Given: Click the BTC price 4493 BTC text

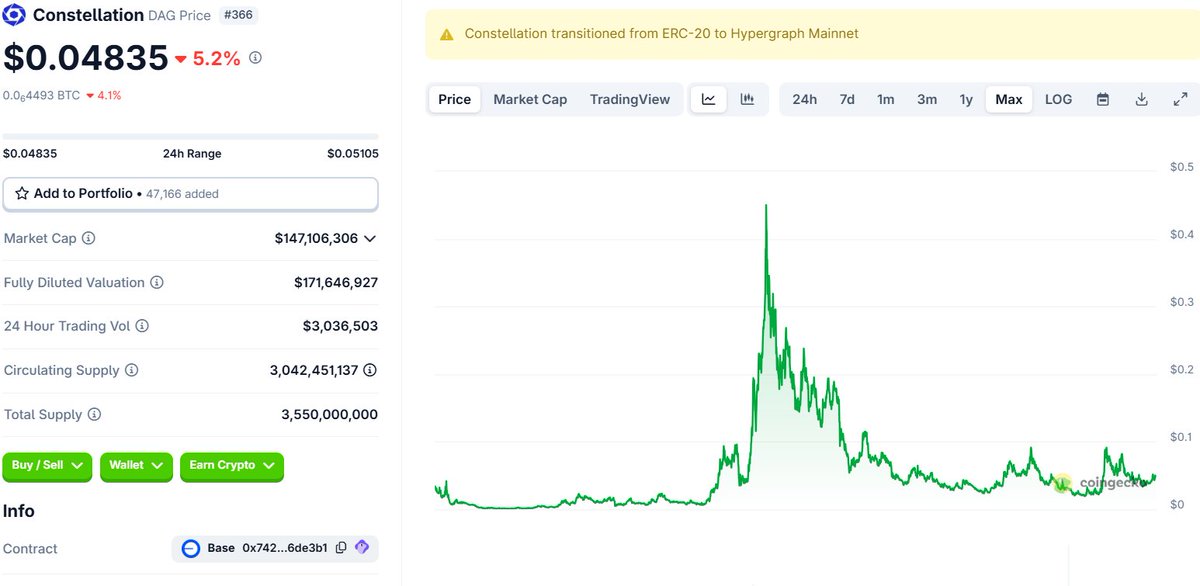Looking at the screenshot, I should [x=41, y=96].
